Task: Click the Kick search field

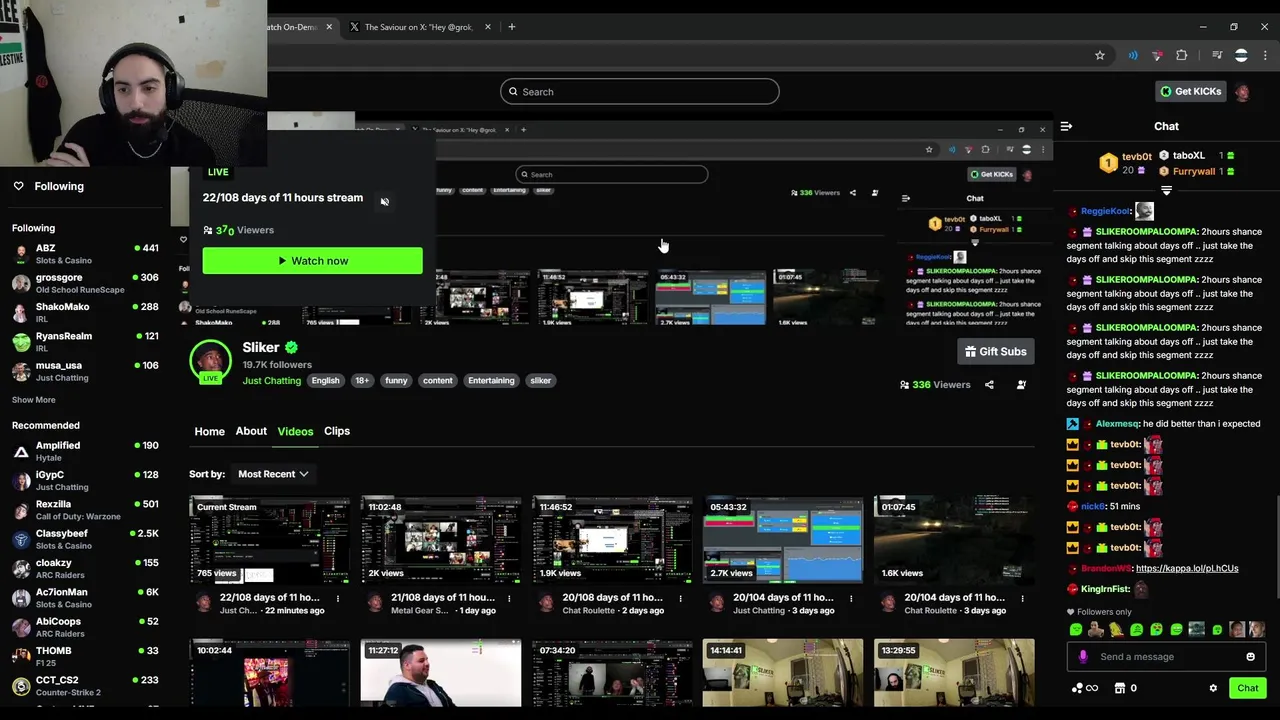Action: (x=640, y=92)
